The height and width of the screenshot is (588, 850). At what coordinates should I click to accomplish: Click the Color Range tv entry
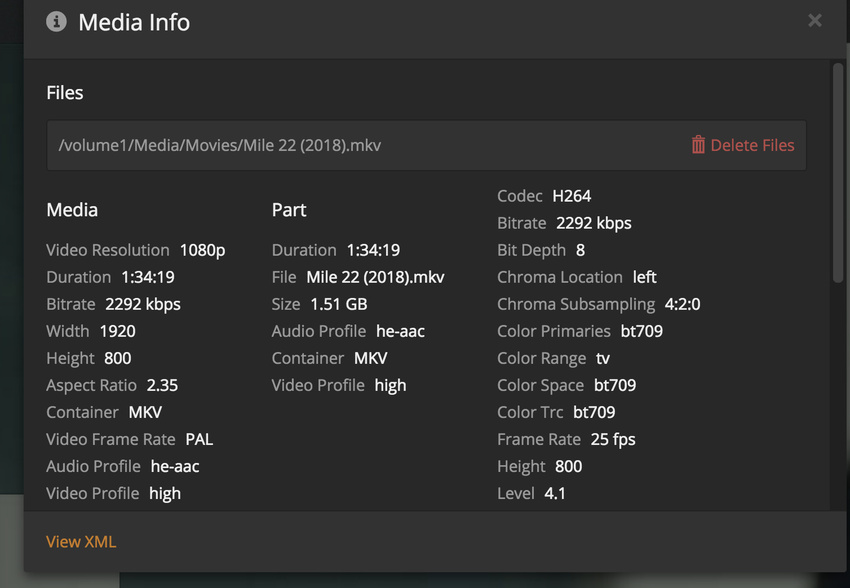553,358
